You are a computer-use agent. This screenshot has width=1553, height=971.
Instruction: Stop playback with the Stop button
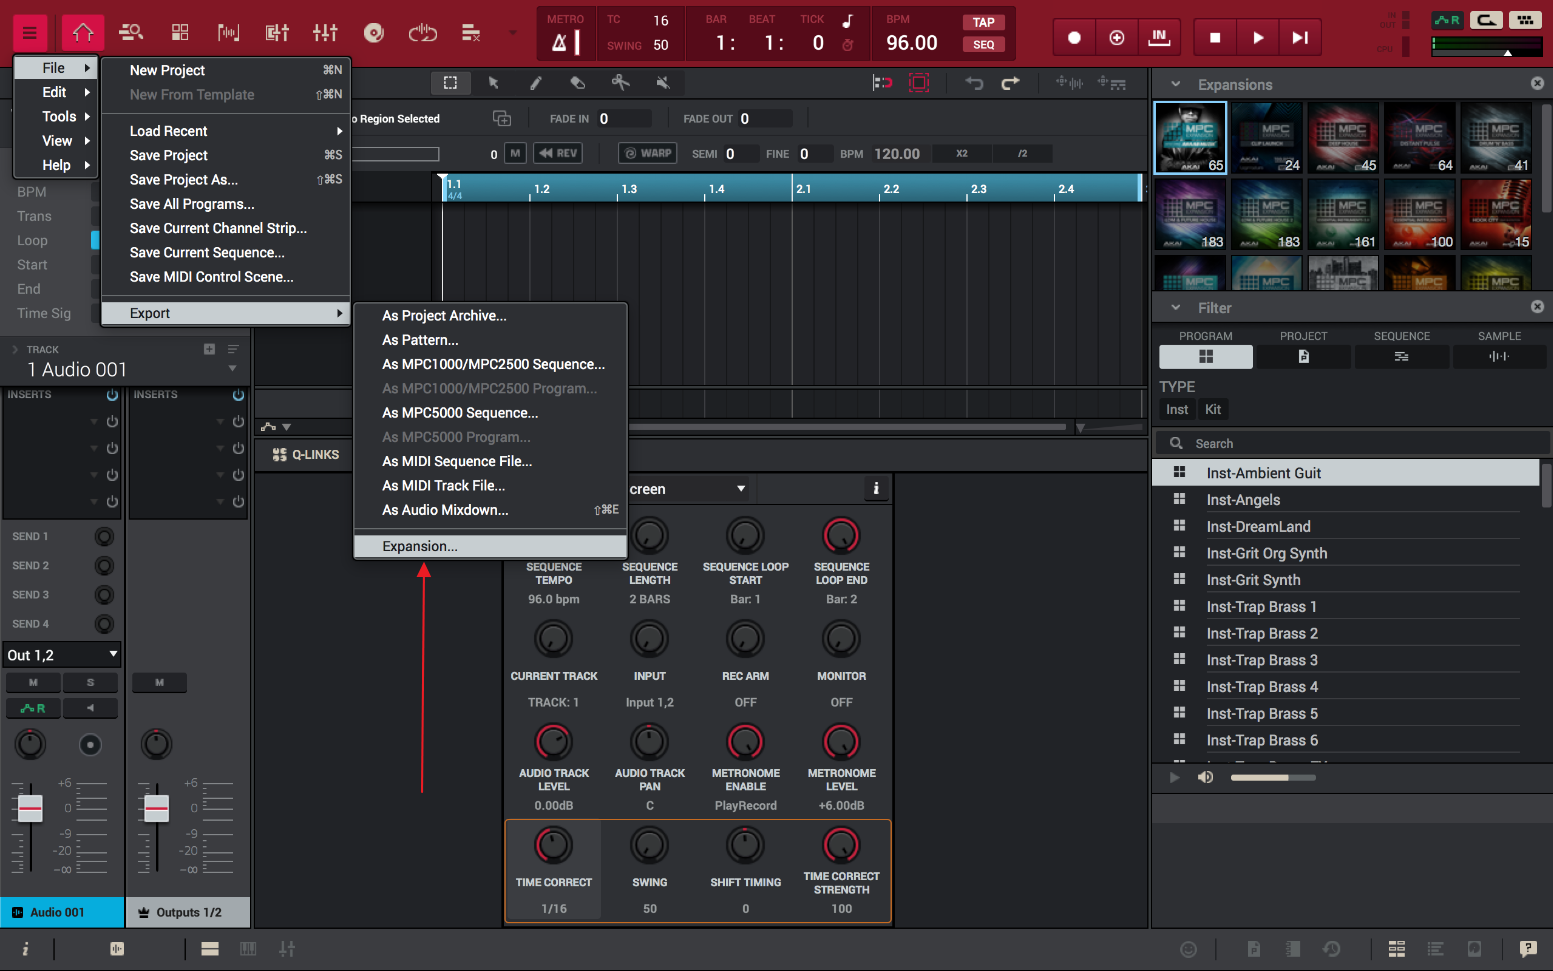click(1215, 38)
